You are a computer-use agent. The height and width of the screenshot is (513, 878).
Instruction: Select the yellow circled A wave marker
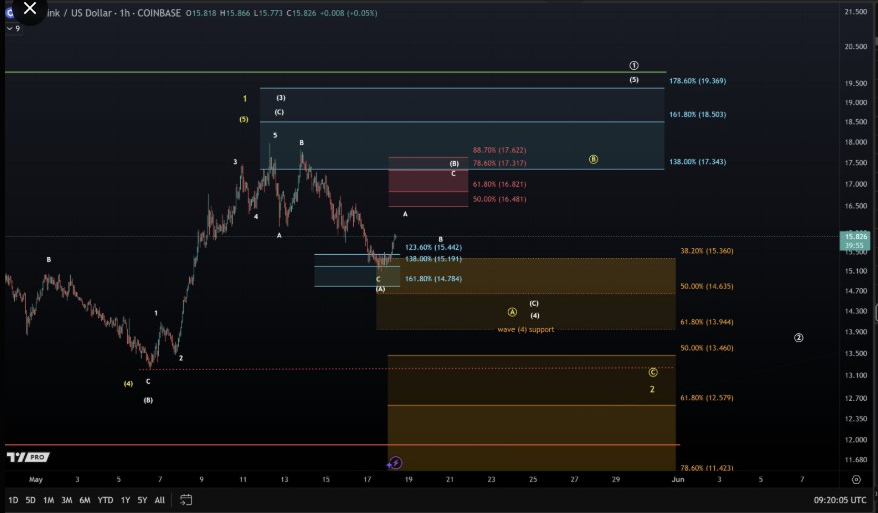point(512,312)
